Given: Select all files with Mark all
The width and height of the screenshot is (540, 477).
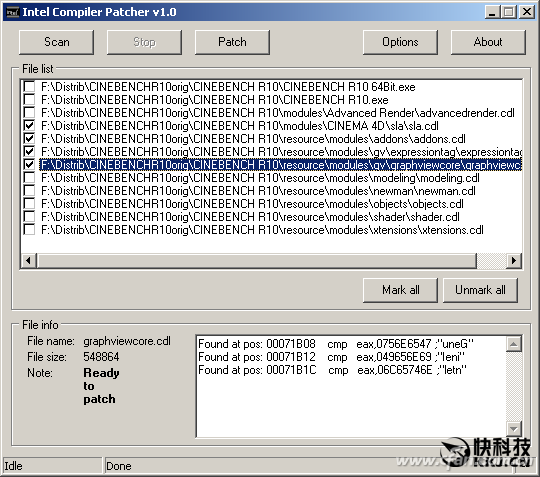Looking at the screenshot, I should [x=401, y=290].
